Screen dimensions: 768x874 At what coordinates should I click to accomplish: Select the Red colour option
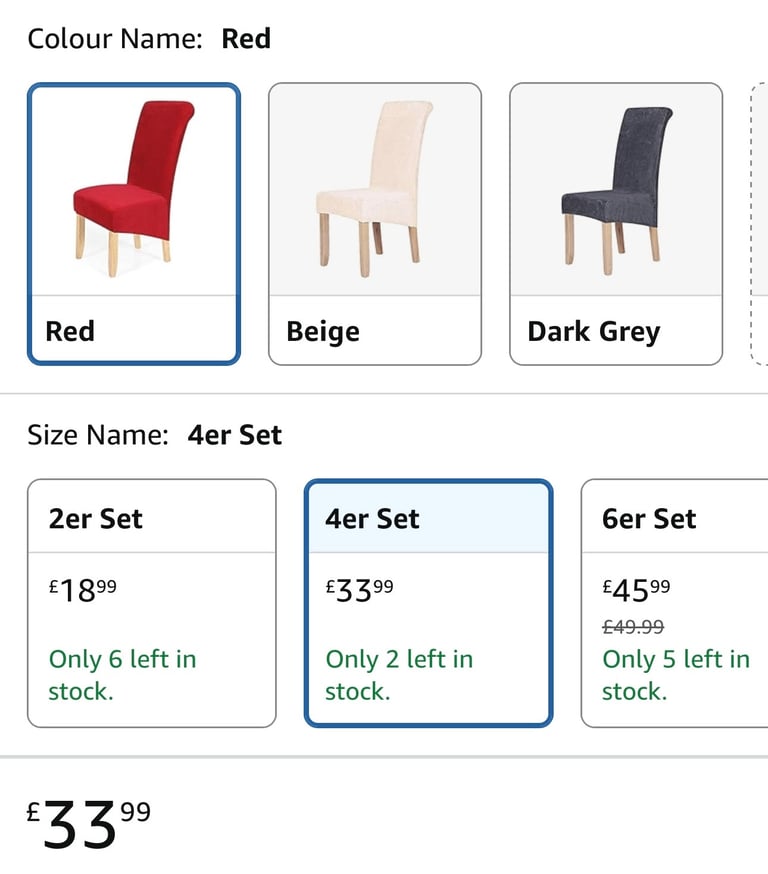point(134,224)
